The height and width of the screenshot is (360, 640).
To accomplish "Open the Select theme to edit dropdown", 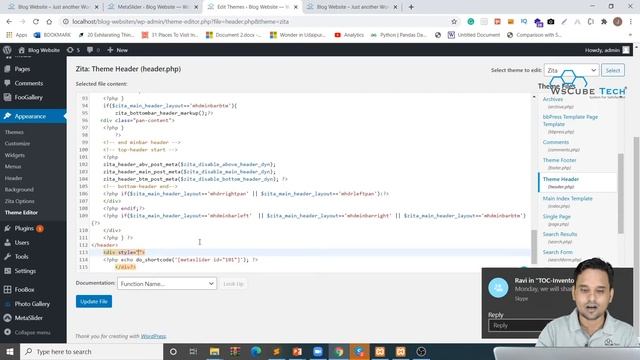I will coord(571,70).
